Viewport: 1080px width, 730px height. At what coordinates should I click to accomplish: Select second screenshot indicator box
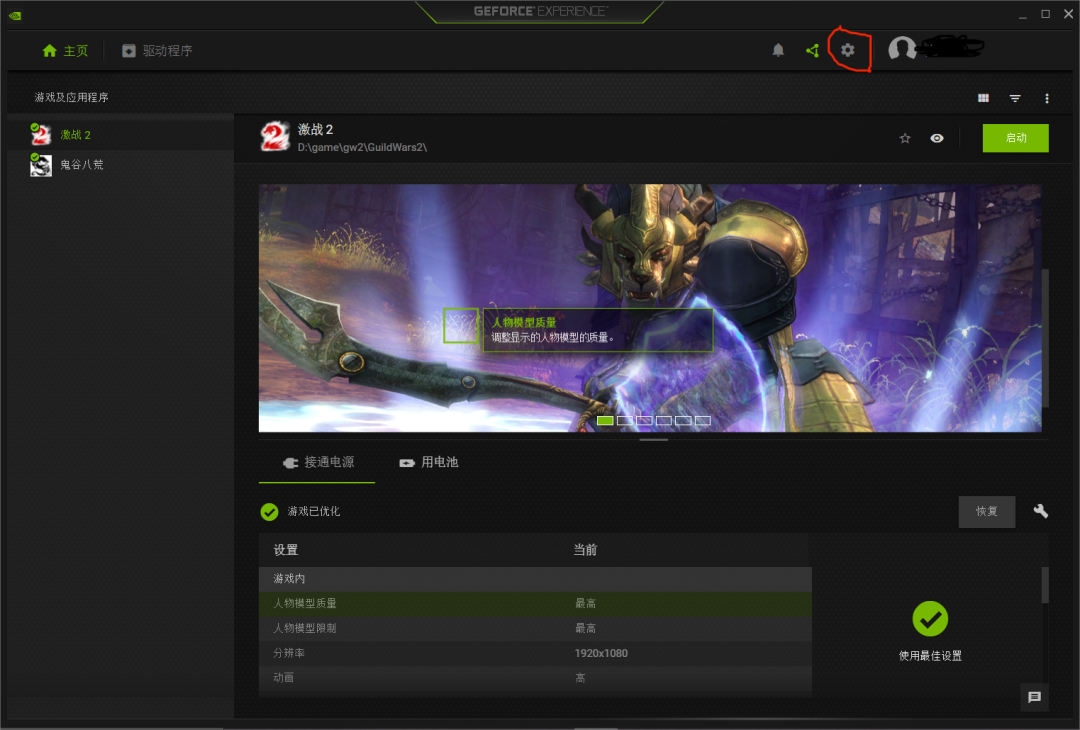pos(625,420)
